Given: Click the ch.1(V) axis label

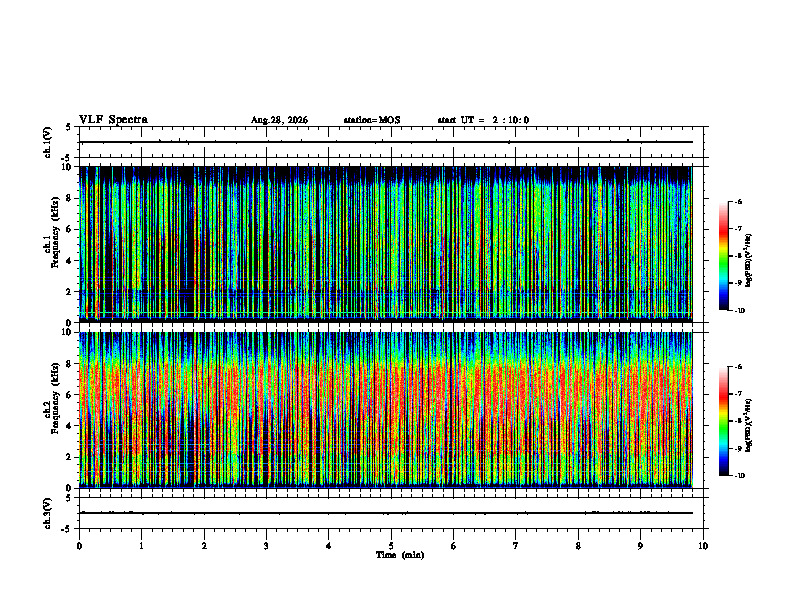Looking at the screenshot, I should [x=48, y=142].
